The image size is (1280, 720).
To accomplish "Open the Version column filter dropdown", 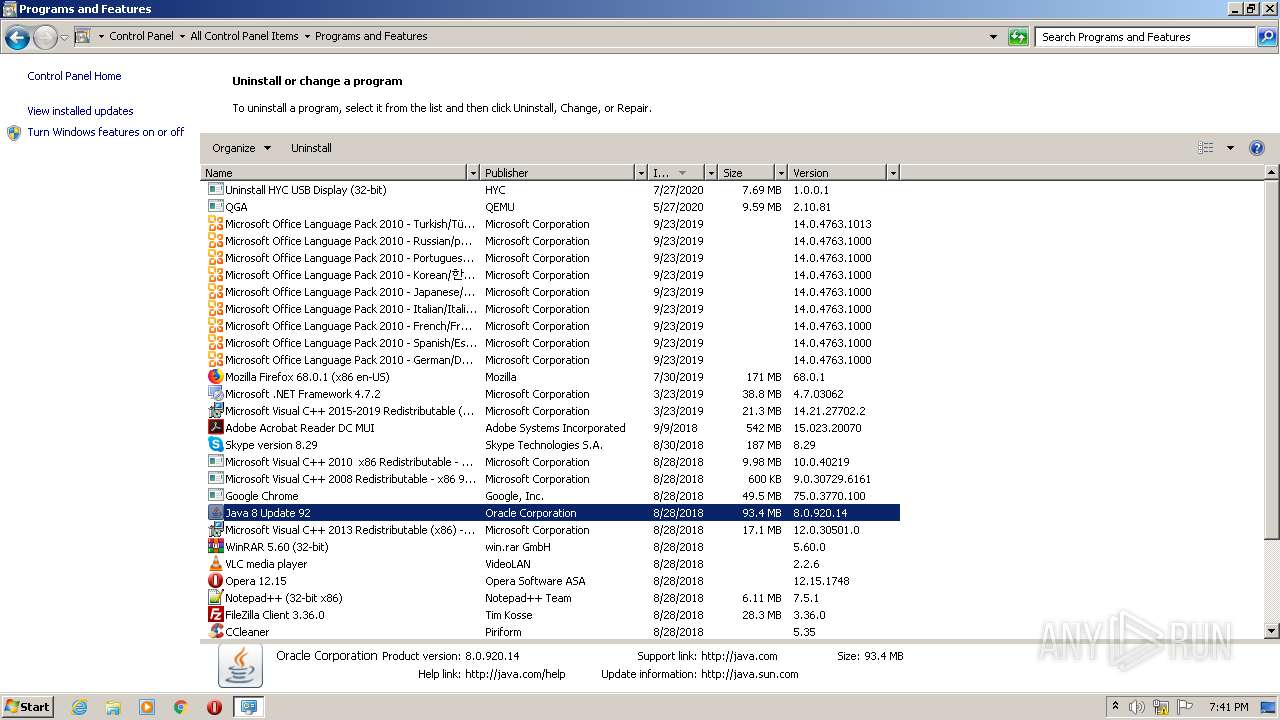I will pyautogui.click(x=893, y=173).
